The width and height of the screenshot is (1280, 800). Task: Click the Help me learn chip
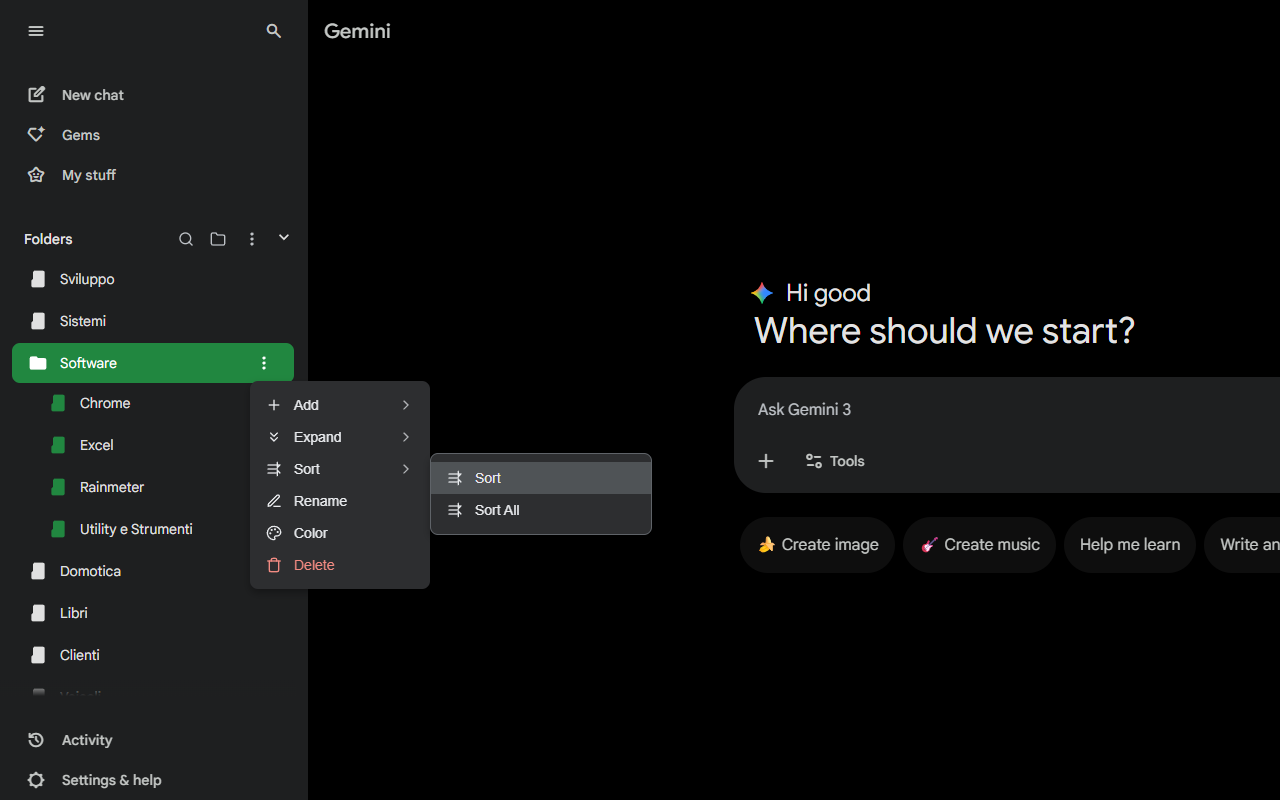1130,545
